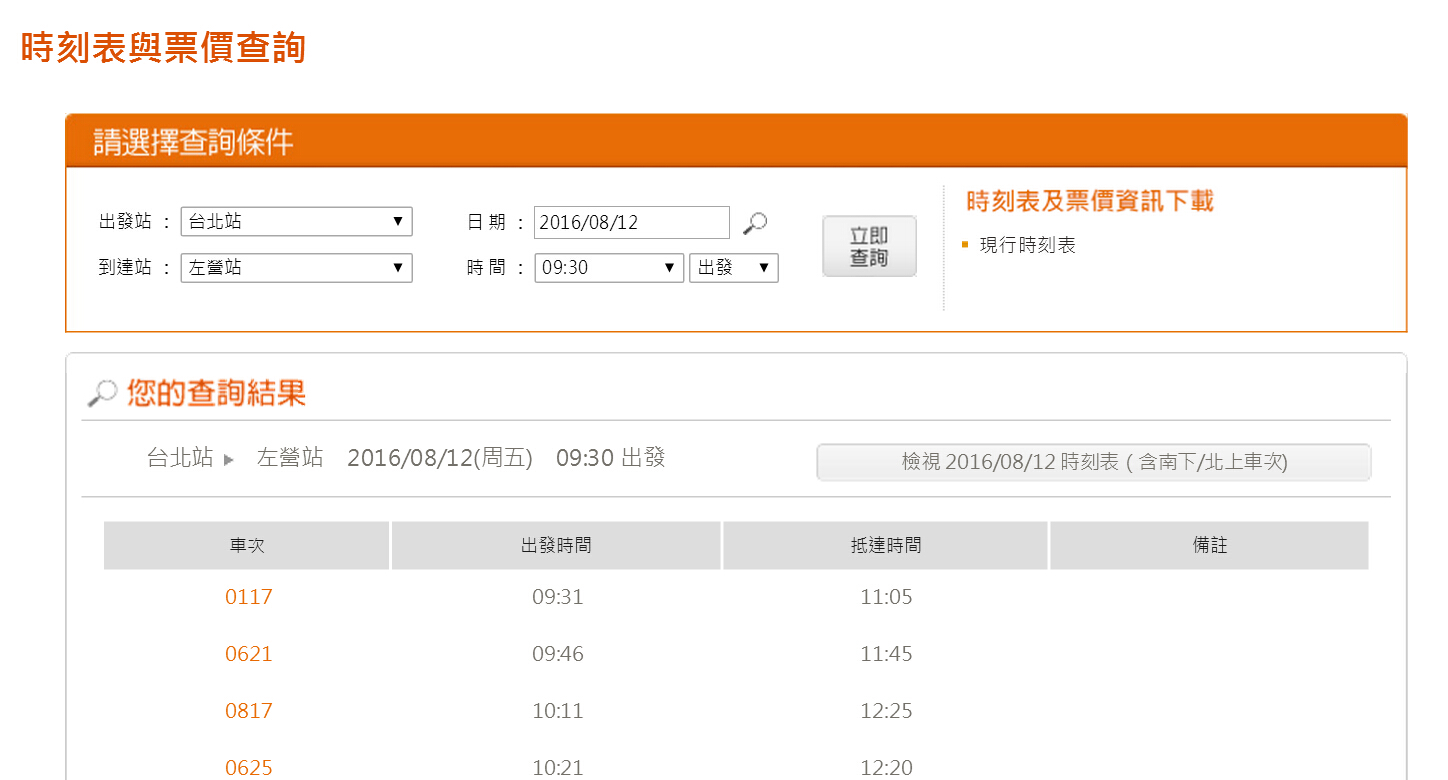Click departure time 10:21
This screenshot has height=780, width=1448.
(x=558, y=768)
